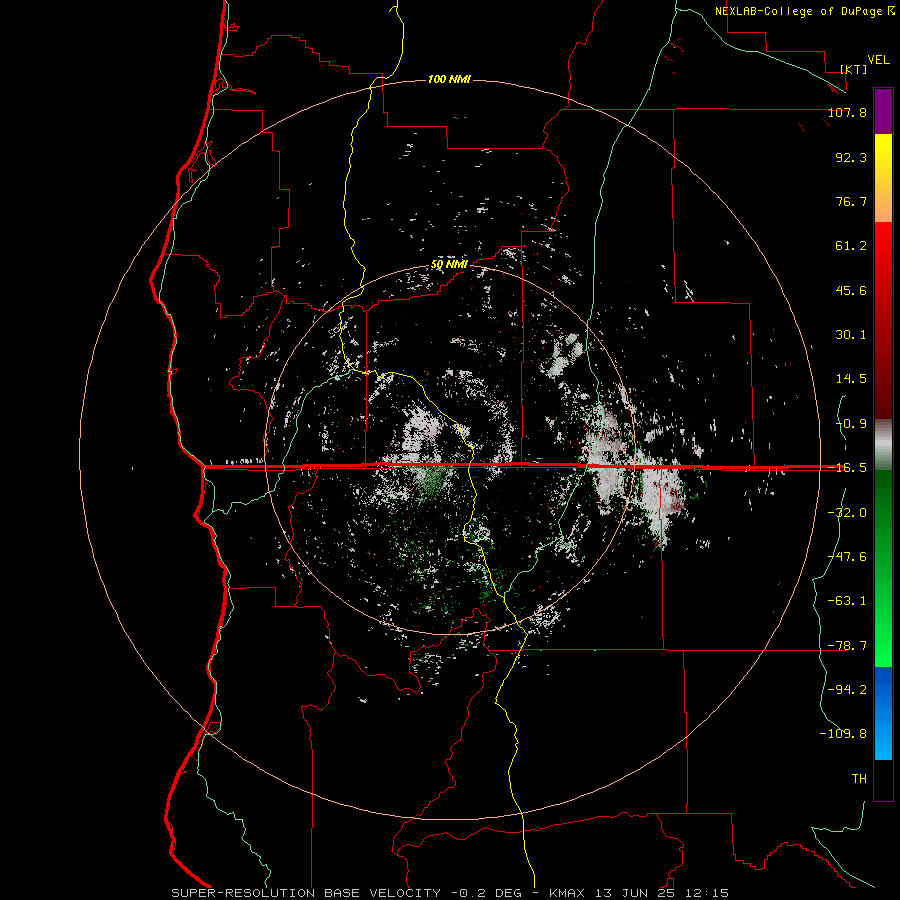Click the -63.1 scale value

coord(847,601)
